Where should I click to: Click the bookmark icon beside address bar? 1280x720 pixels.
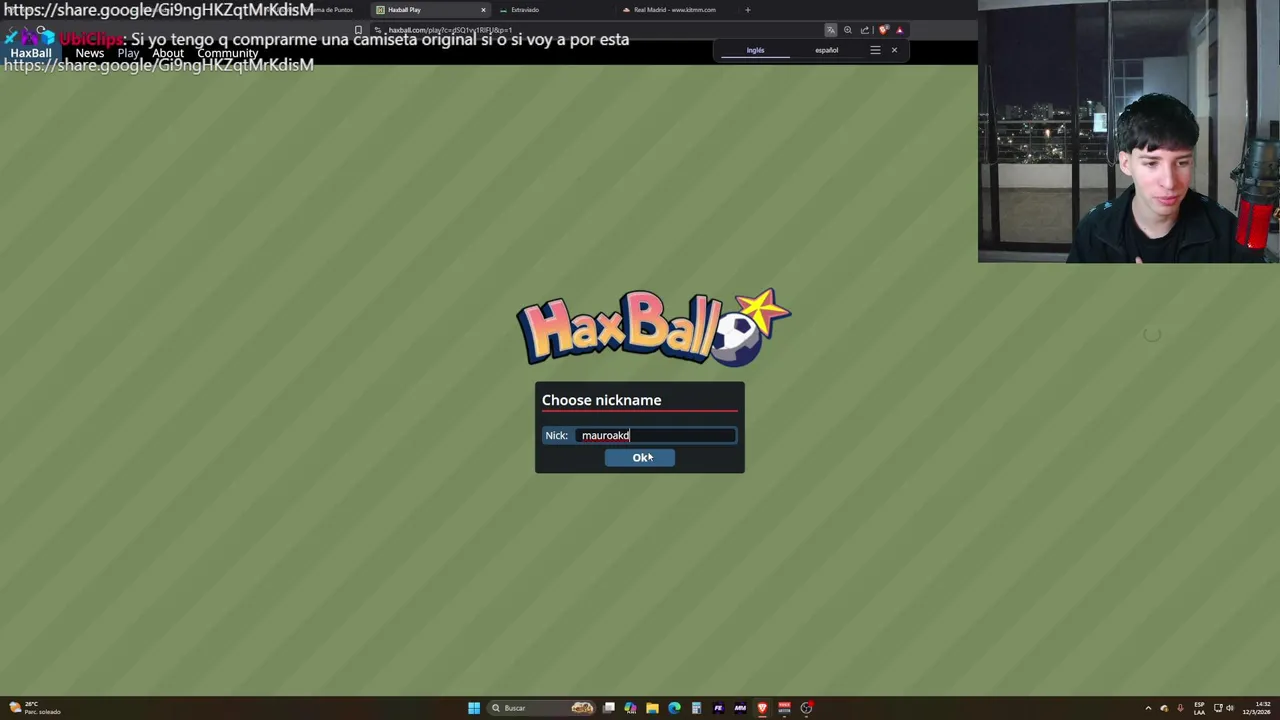coord(358,30)
